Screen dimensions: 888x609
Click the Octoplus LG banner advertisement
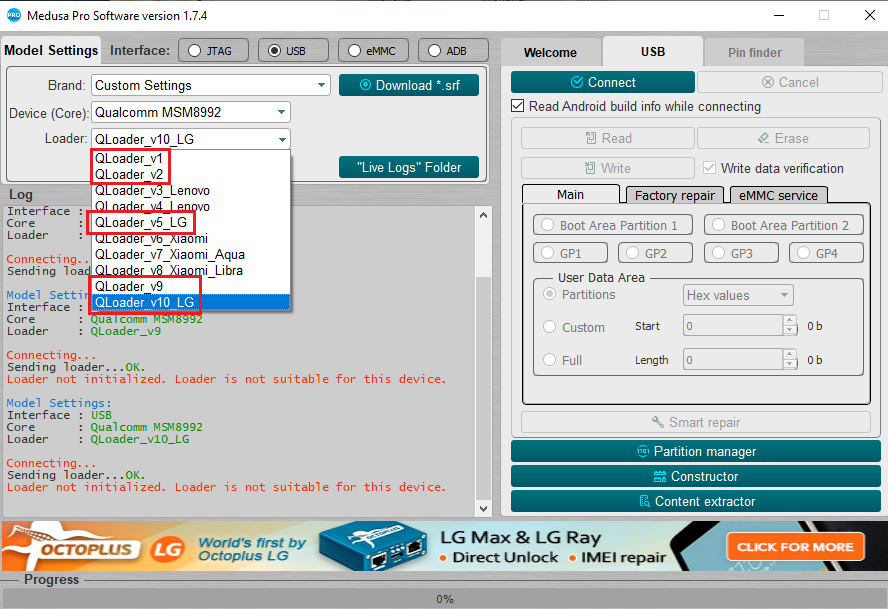tap(444, 546)
